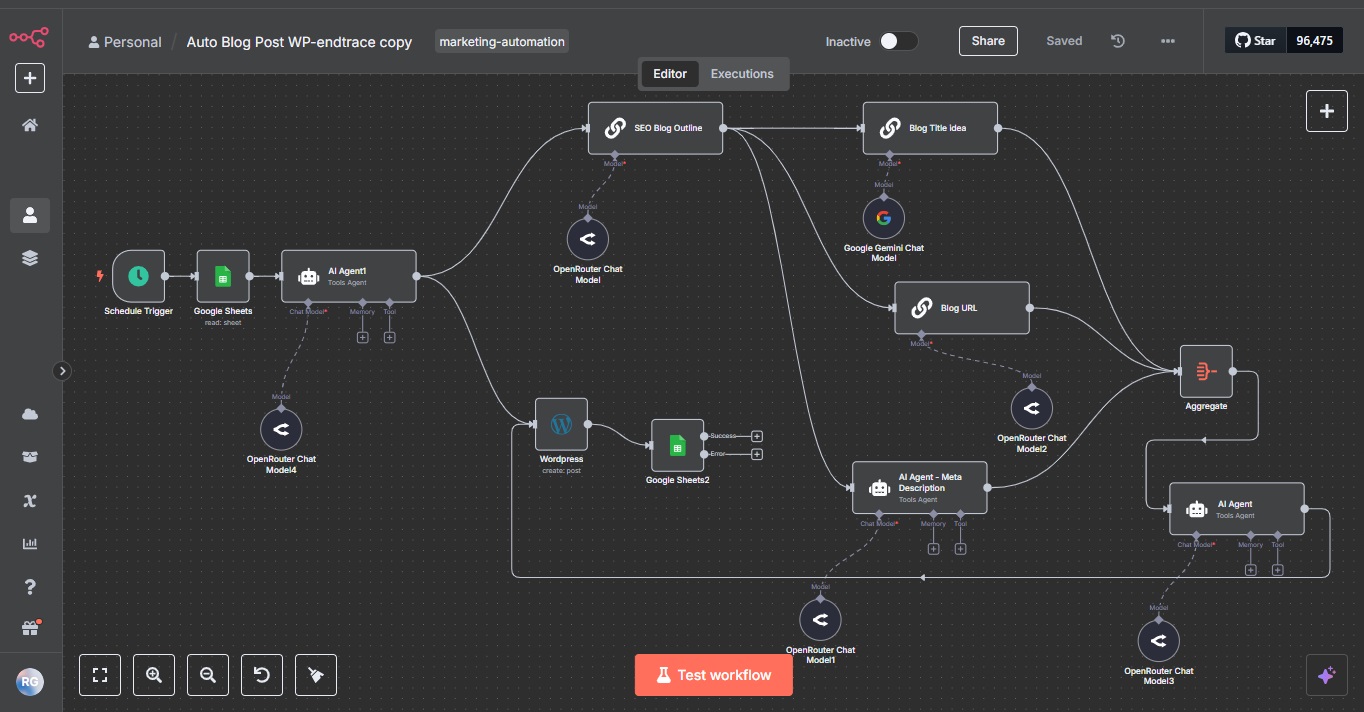Select the AI Agent - Meta Description node
The image size is (1364, 712).
pos(919,488)
